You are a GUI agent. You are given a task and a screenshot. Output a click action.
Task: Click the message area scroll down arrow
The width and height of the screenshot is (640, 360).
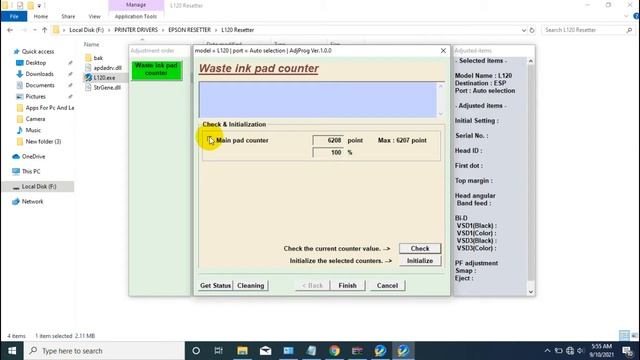(x=440, y=114)
